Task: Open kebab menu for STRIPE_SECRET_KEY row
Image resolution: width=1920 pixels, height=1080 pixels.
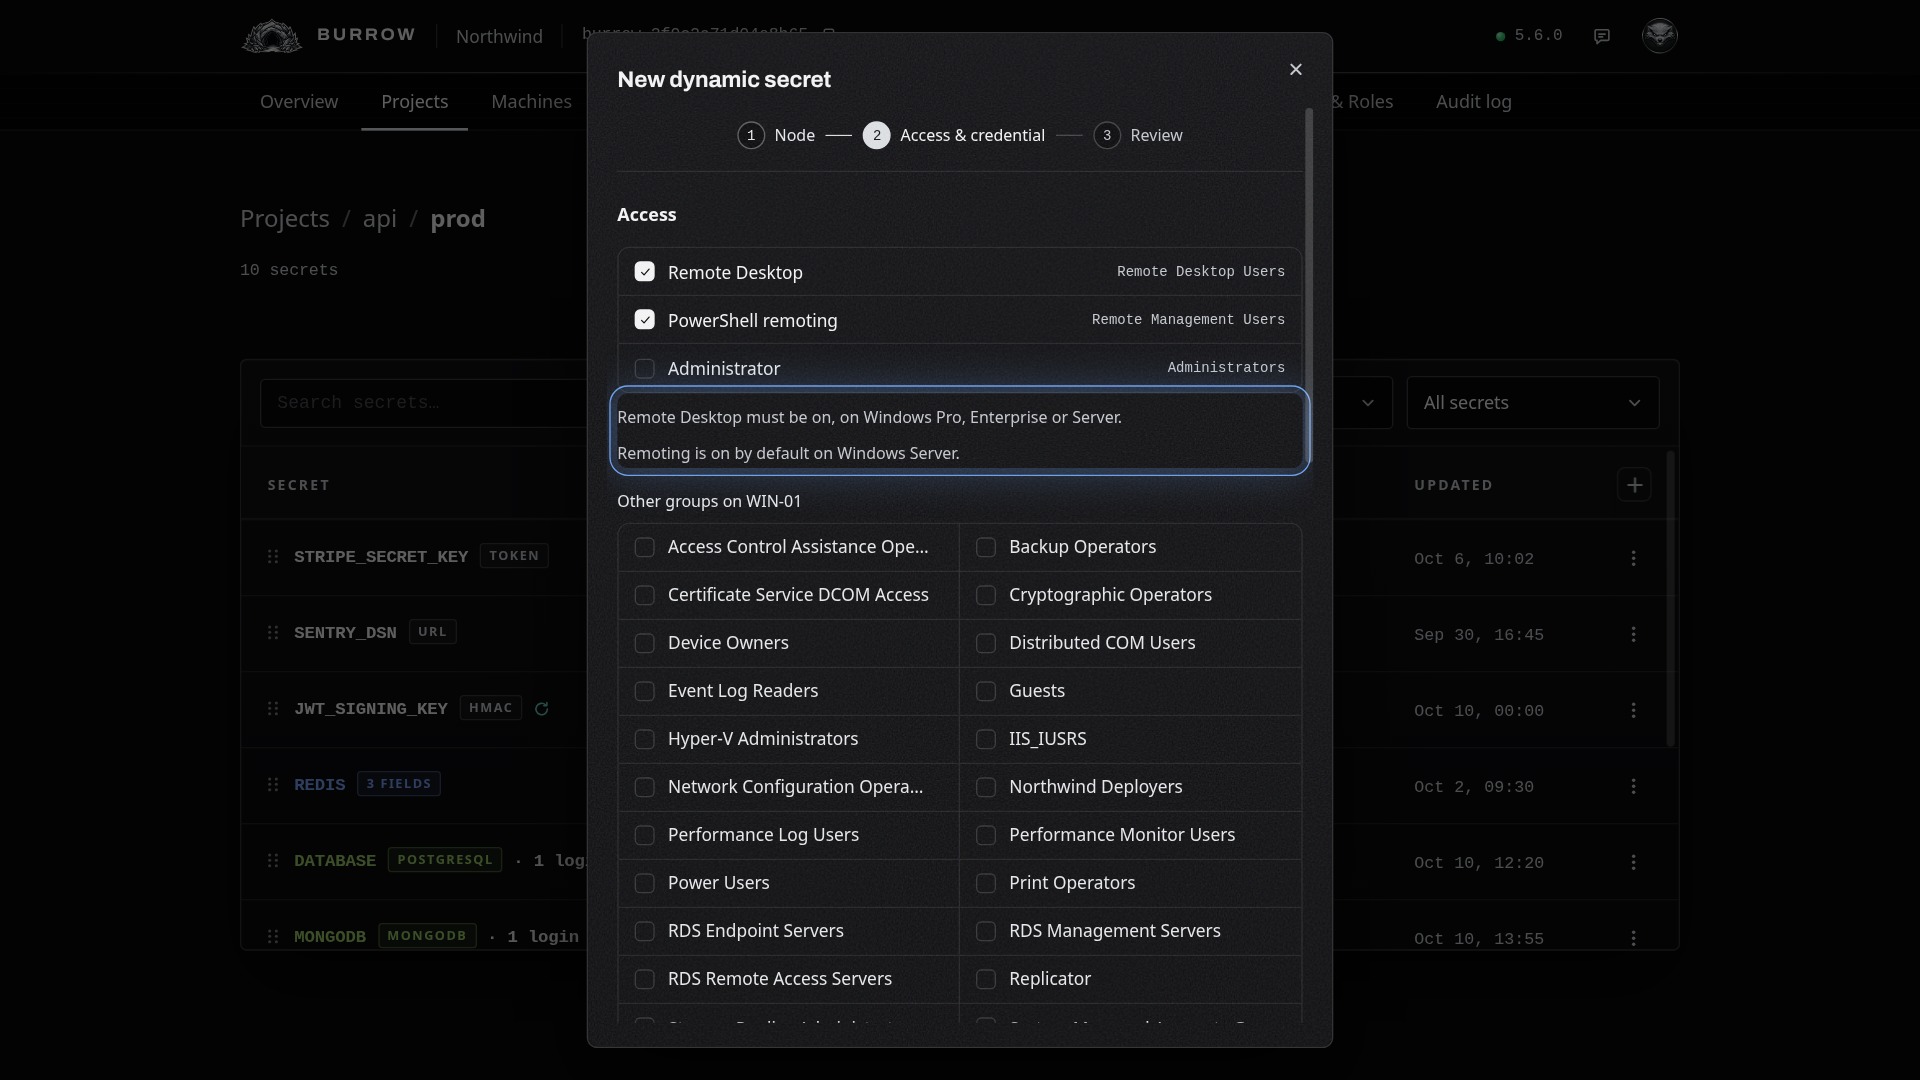Action: [1634, 558]
